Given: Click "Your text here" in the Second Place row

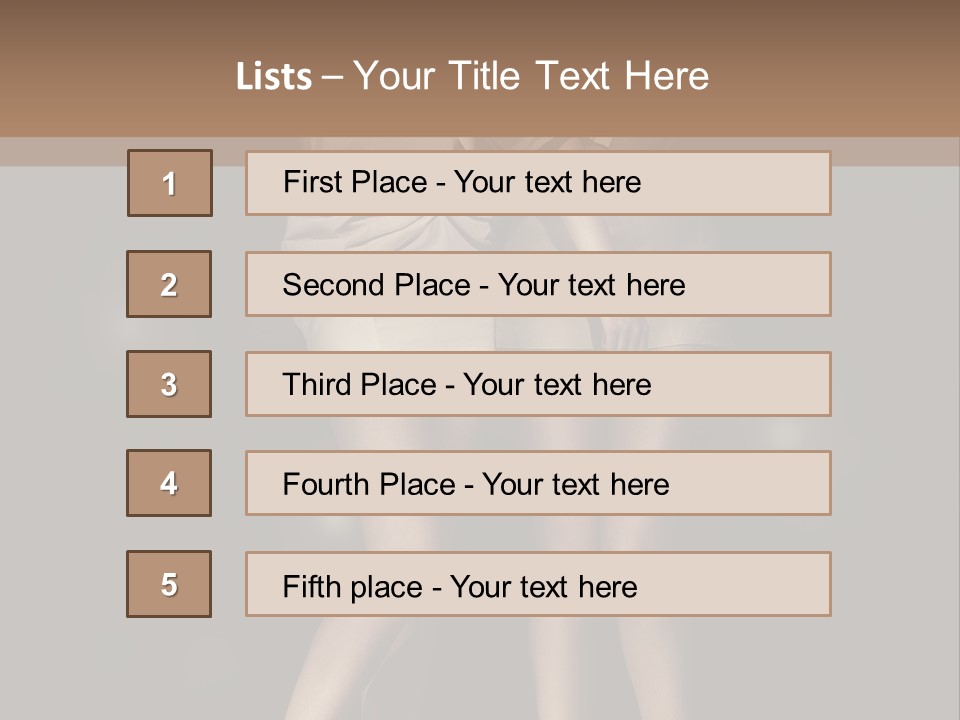Looking at the screenshot, I should click(591, 285).
